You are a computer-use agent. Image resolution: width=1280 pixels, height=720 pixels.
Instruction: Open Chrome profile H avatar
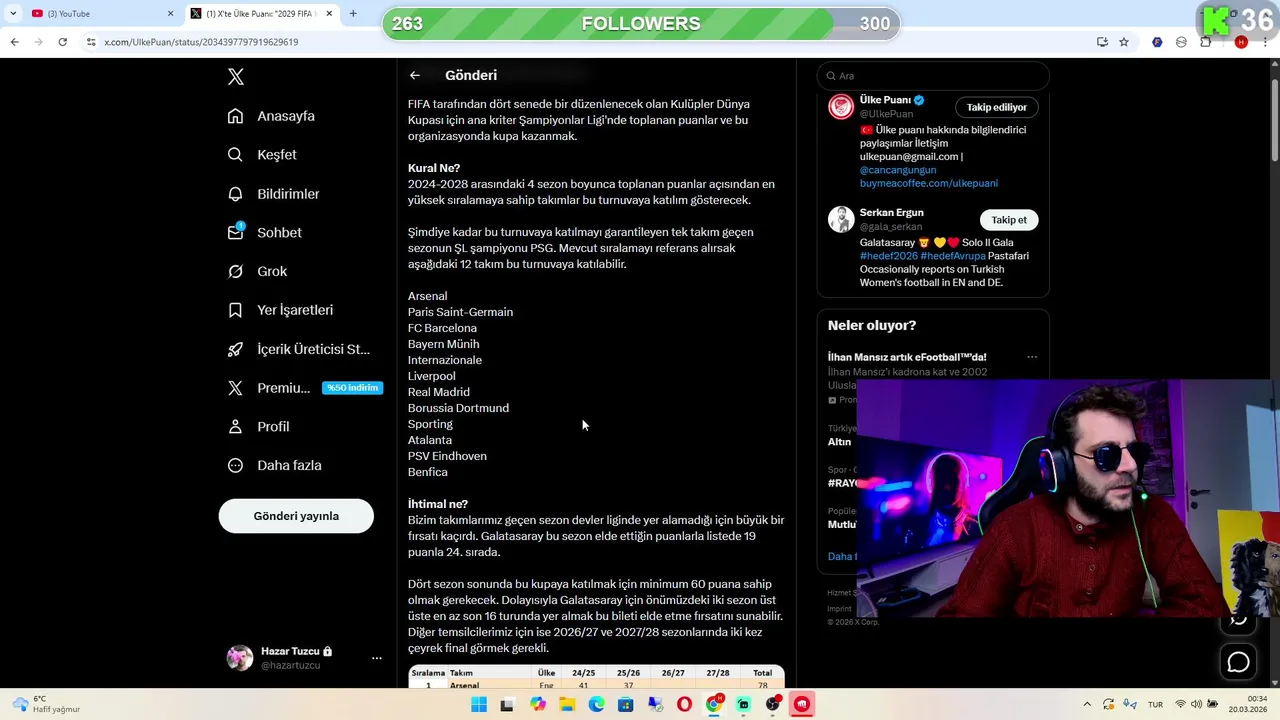1241,42
